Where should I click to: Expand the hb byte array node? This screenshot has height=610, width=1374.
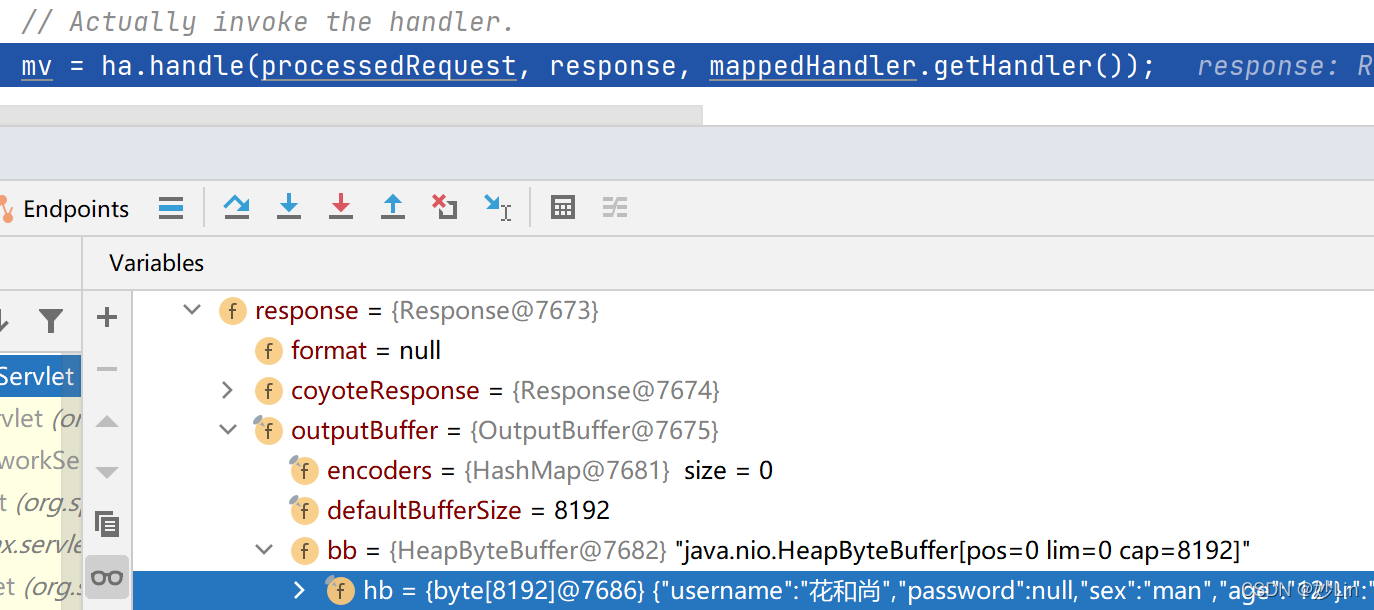(x=299, y=590)
